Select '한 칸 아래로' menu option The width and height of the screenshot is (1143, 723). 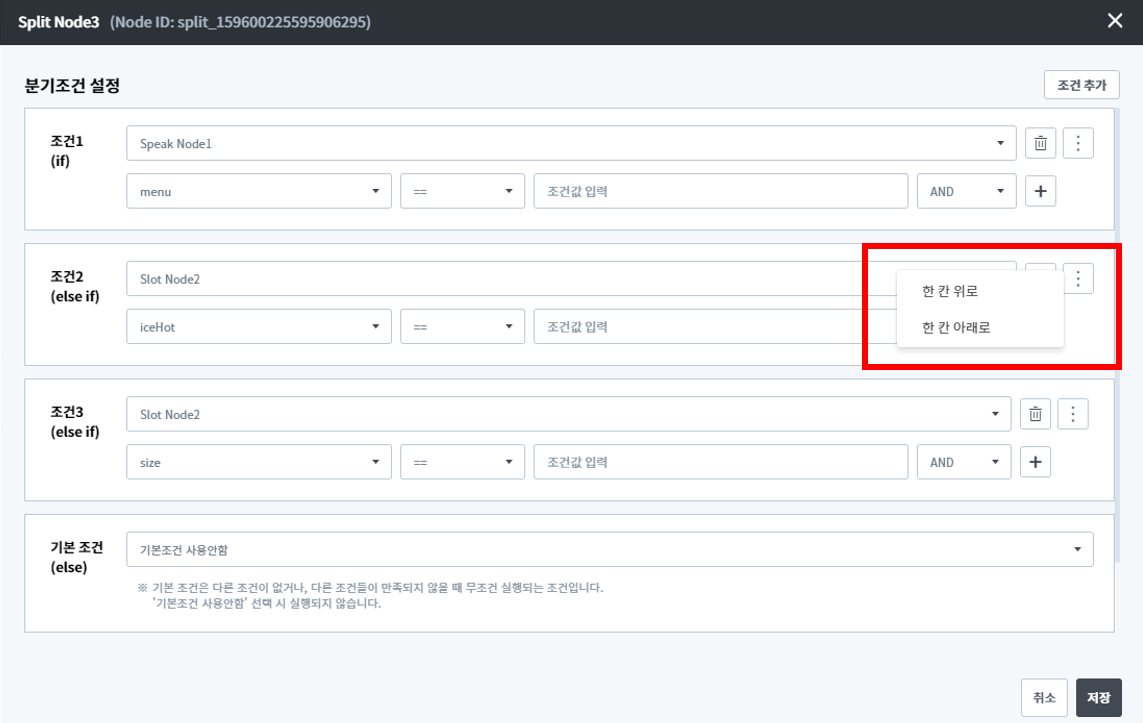956,327
